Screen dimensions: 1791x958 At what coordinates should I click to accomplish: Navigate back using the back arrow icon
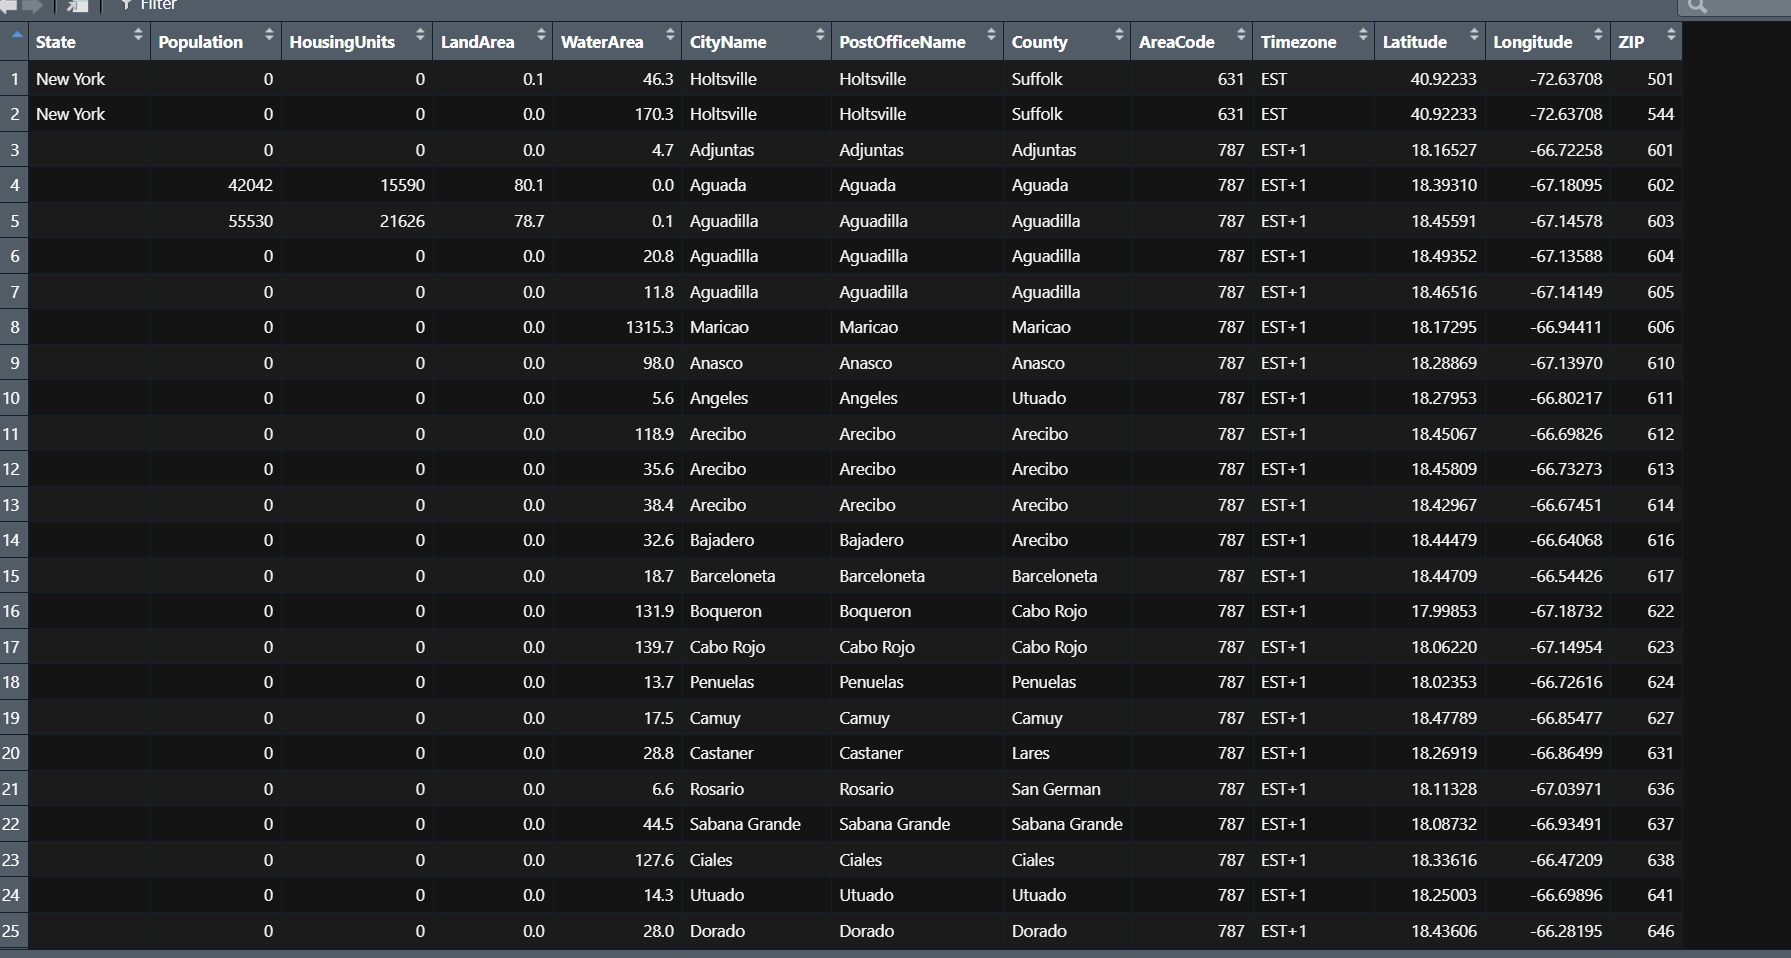pyautogui.click(x=8, y=5)
